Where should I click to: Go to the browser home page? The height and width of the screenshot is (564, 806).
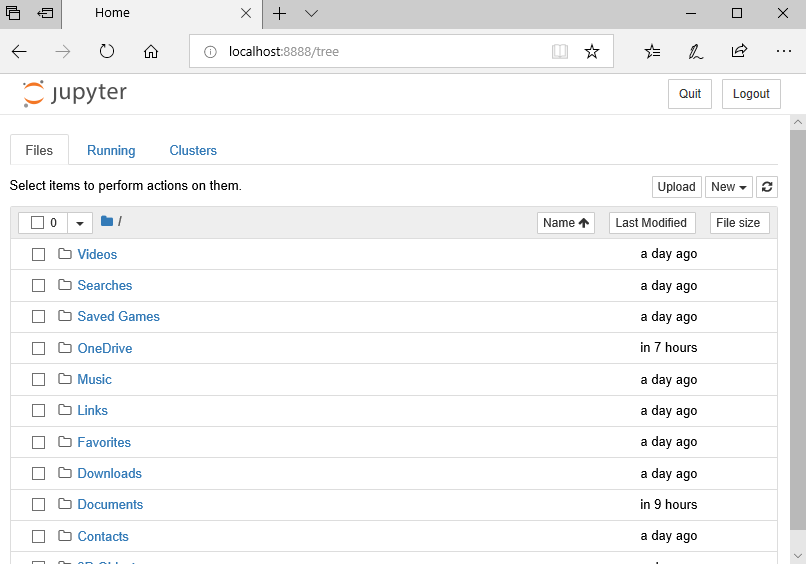pos(151,51)
